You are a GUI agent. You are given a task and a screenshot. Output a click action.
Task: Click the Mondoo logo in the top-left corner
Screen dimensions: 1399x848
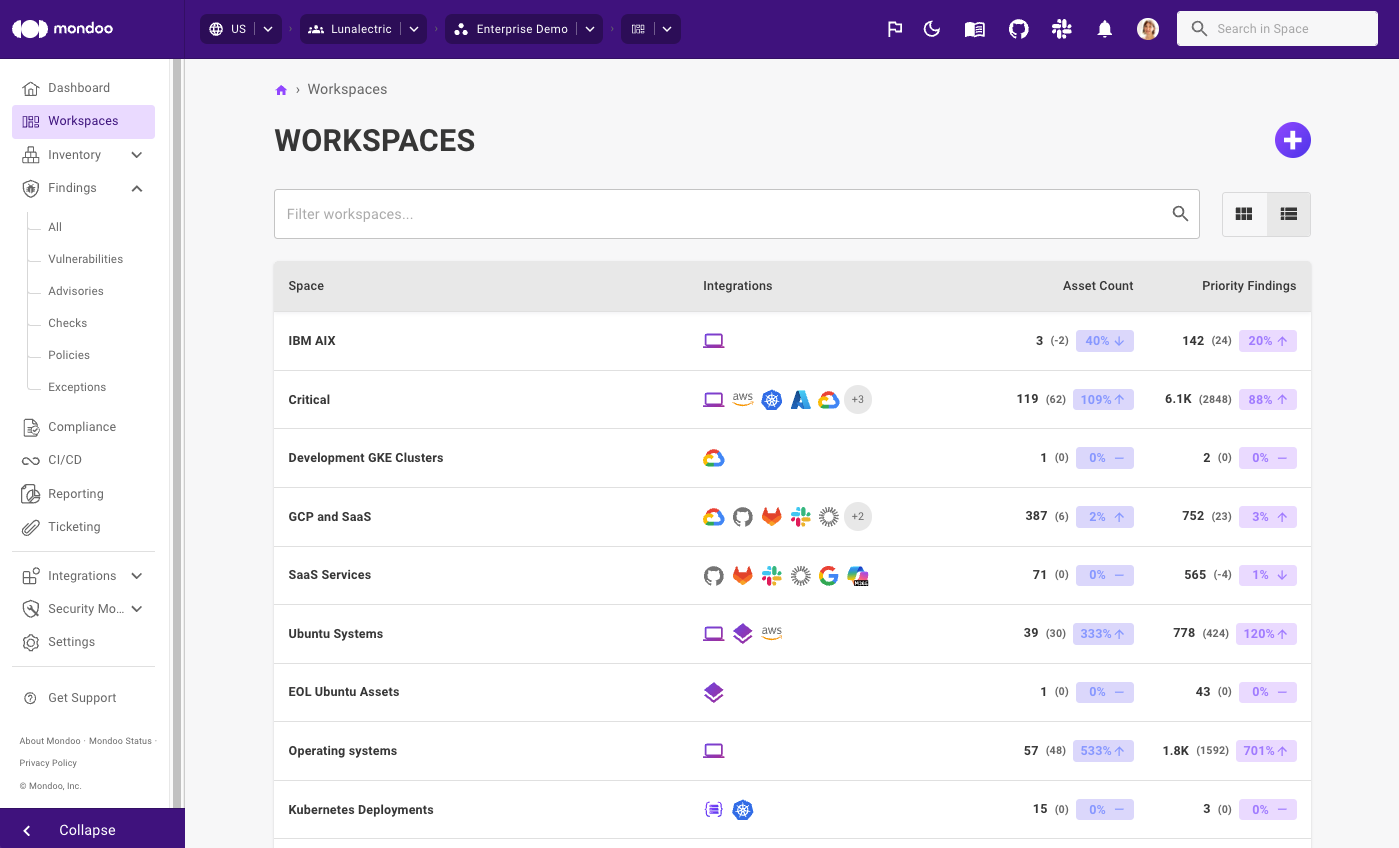[62, 28]
